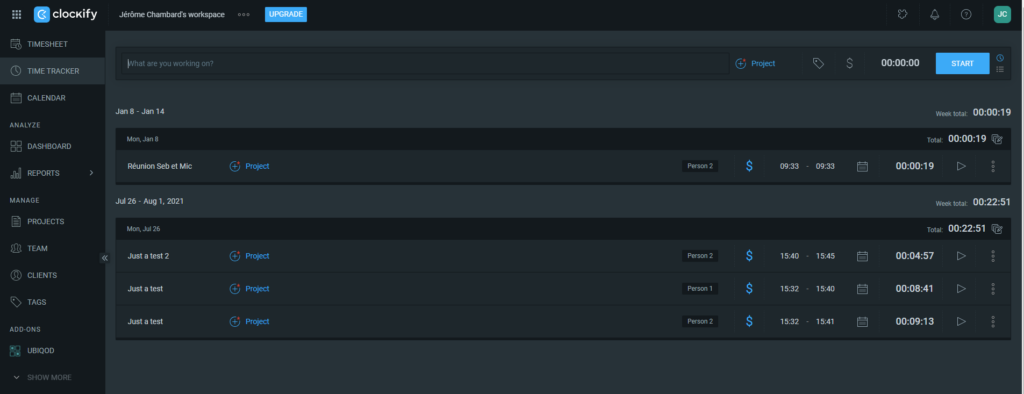This screenshot has height=394, width=1024.
Task: Click the 'Just a test 2' description
Action: click(148, 256)
